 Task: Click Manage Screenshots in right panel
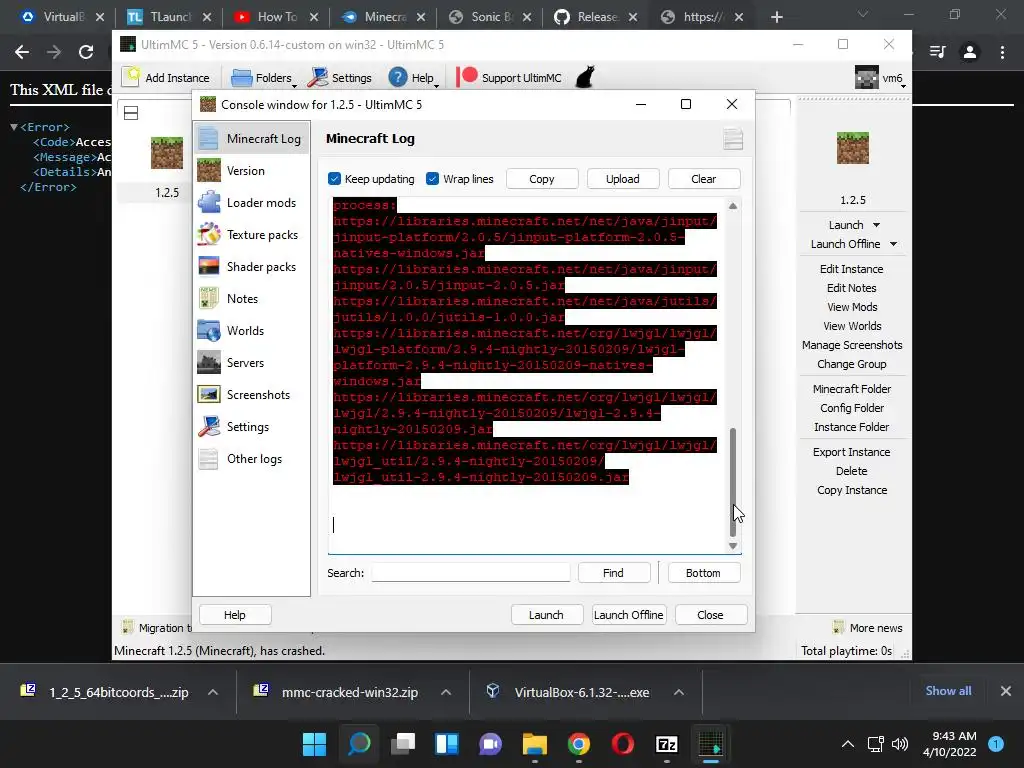pyautogui.click(x=852, y=345)
